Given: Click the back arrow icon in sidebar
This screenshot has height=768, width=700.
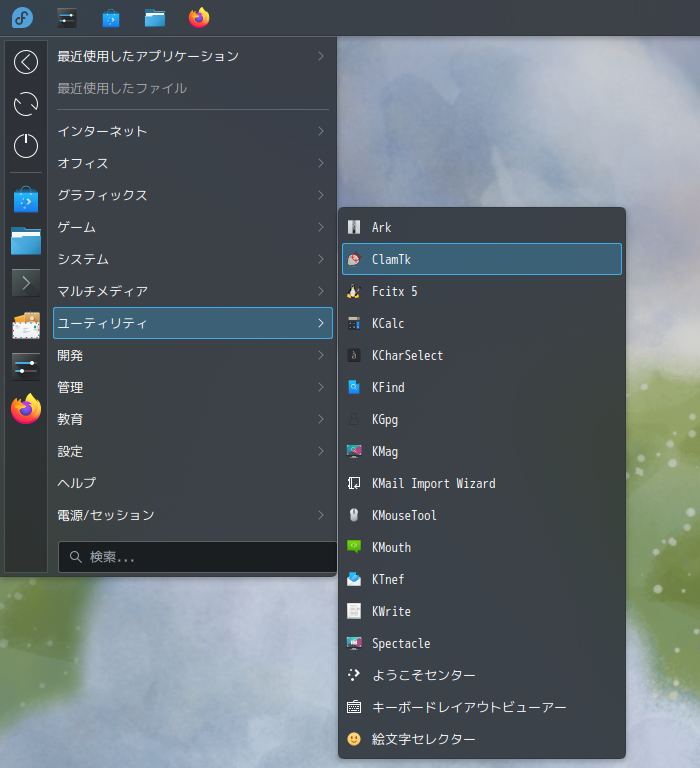Looking at the screenshot, I should click(x=26, y=62).
